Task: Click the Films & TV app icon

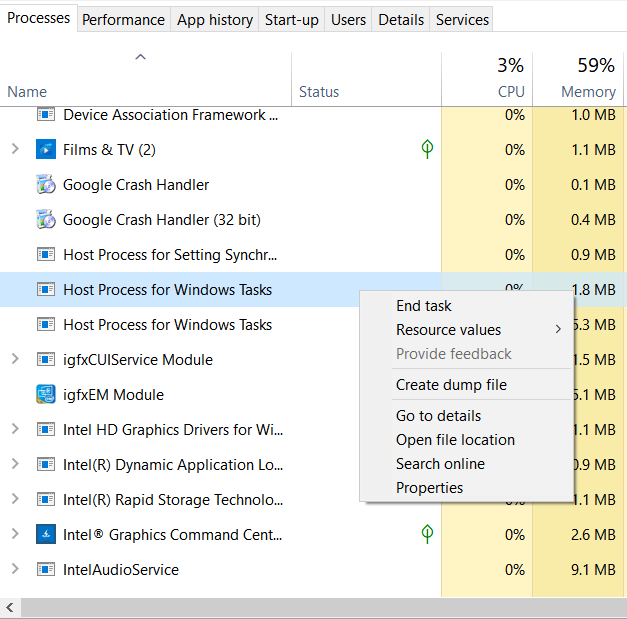Action: 45,150
